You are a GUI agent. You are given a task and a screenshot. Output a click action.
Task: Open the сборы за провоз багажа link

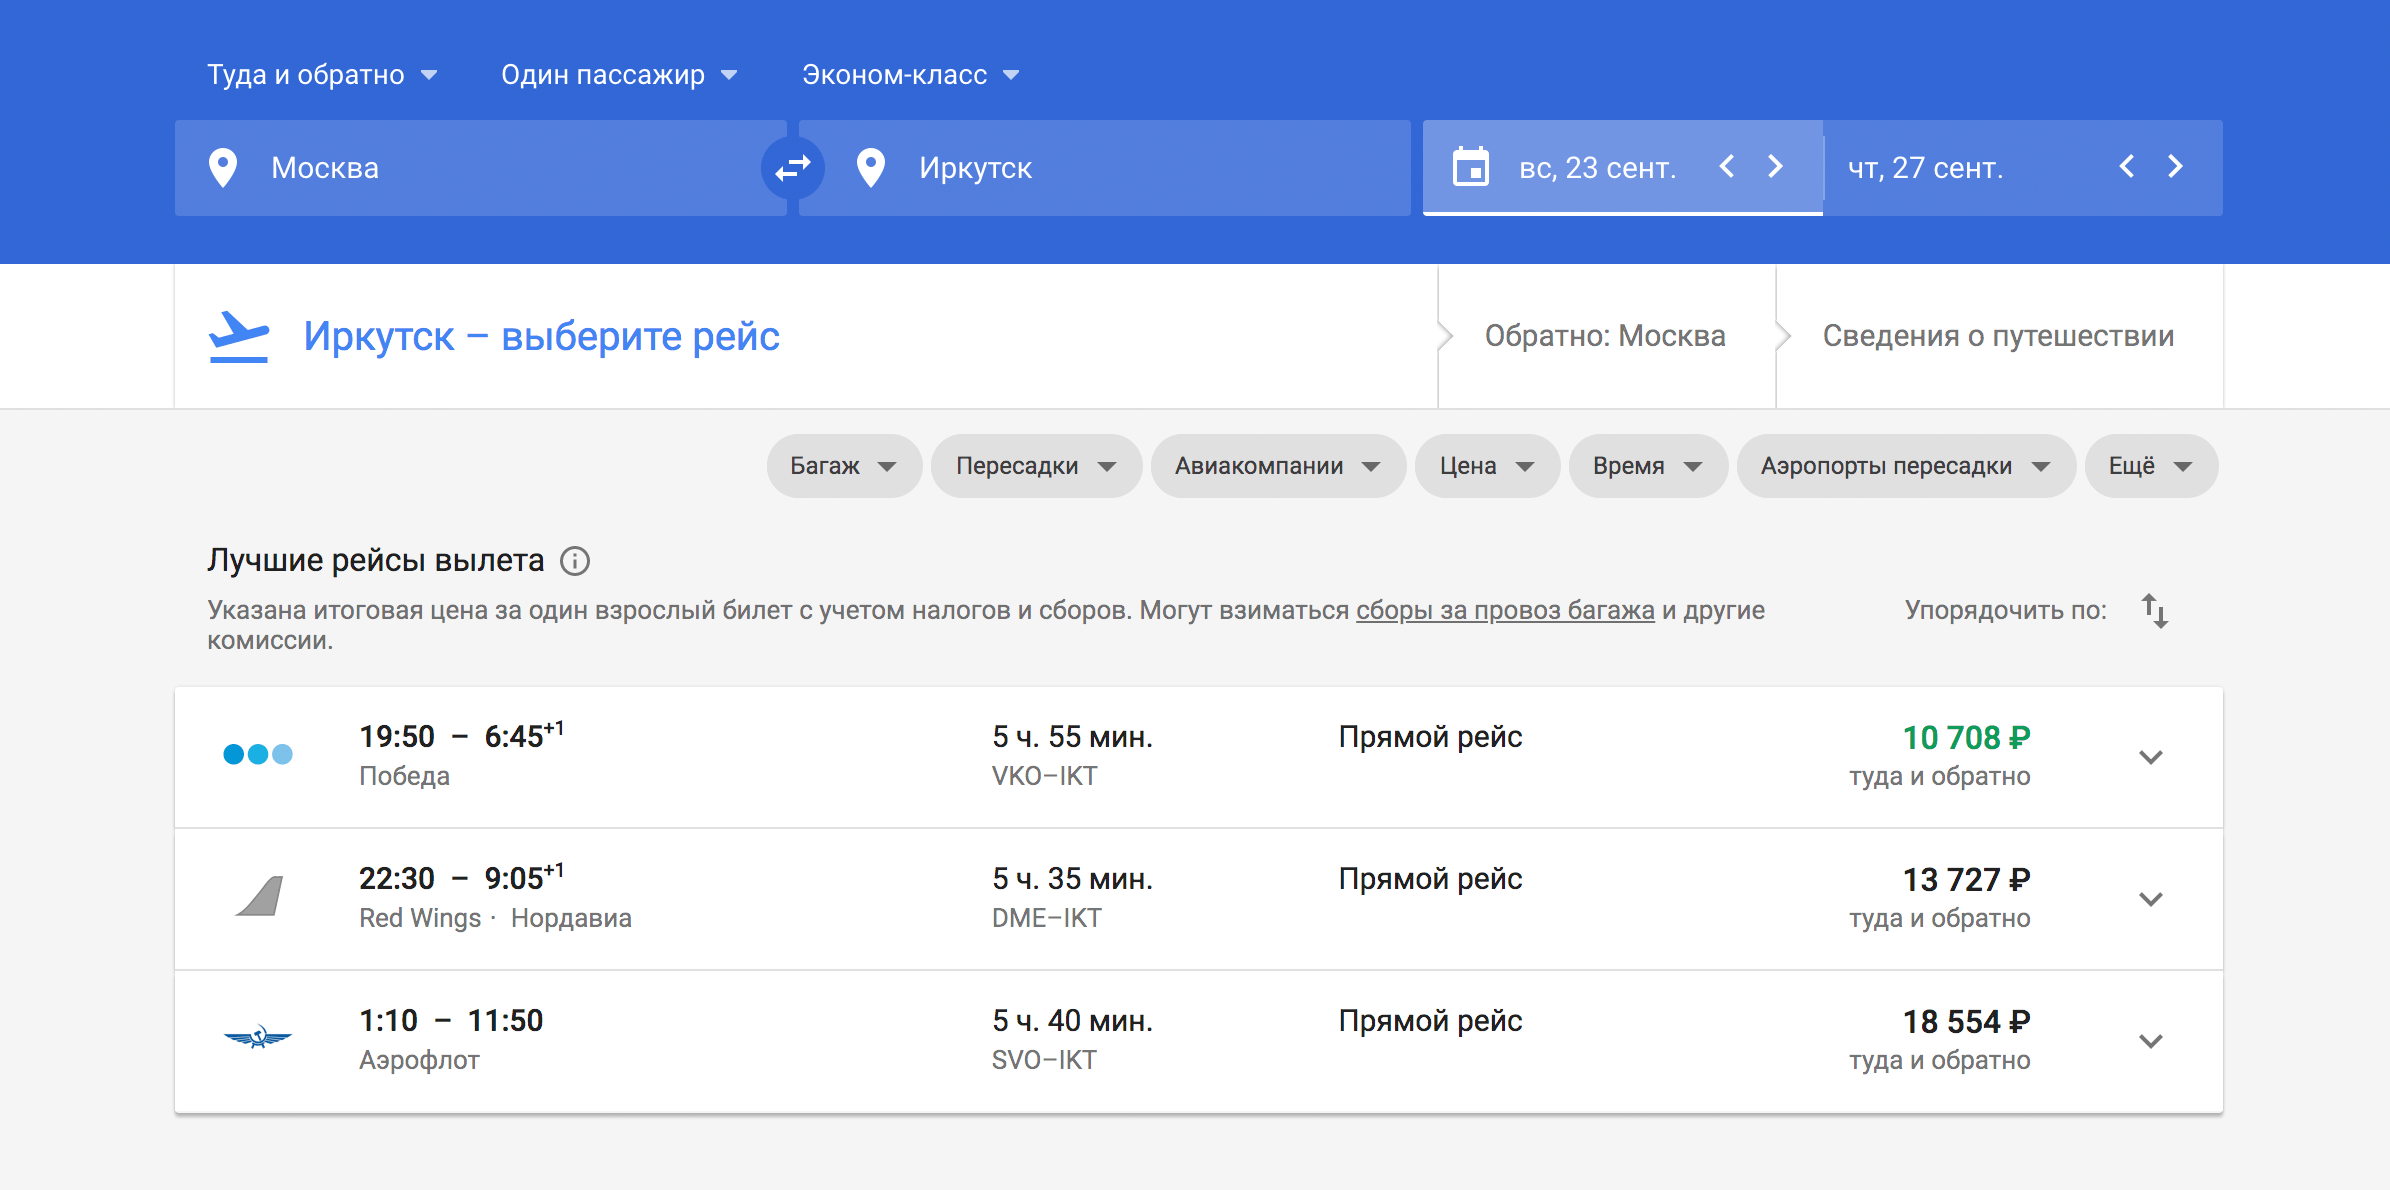tap(1505, 610)
